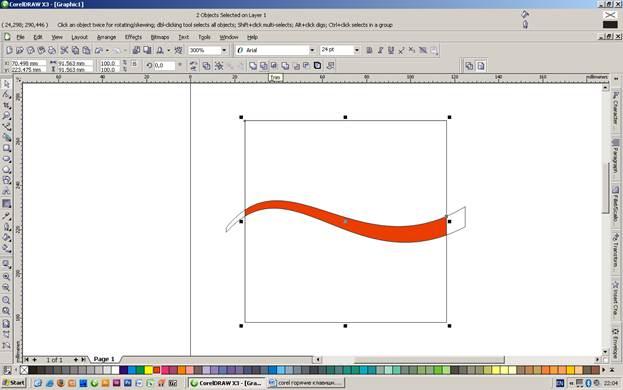The height and width of the screenshot is (390, 623).
Task: Select the Shape tool in toolbox
Action: 6,95
